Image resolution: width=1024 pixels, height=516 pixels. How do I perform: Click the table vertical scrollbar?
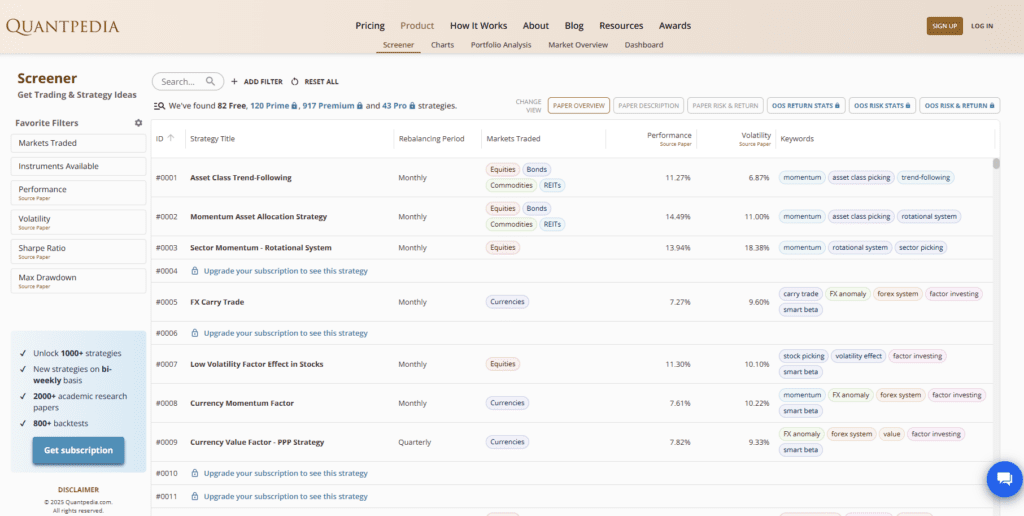click(x=996, y=163)
